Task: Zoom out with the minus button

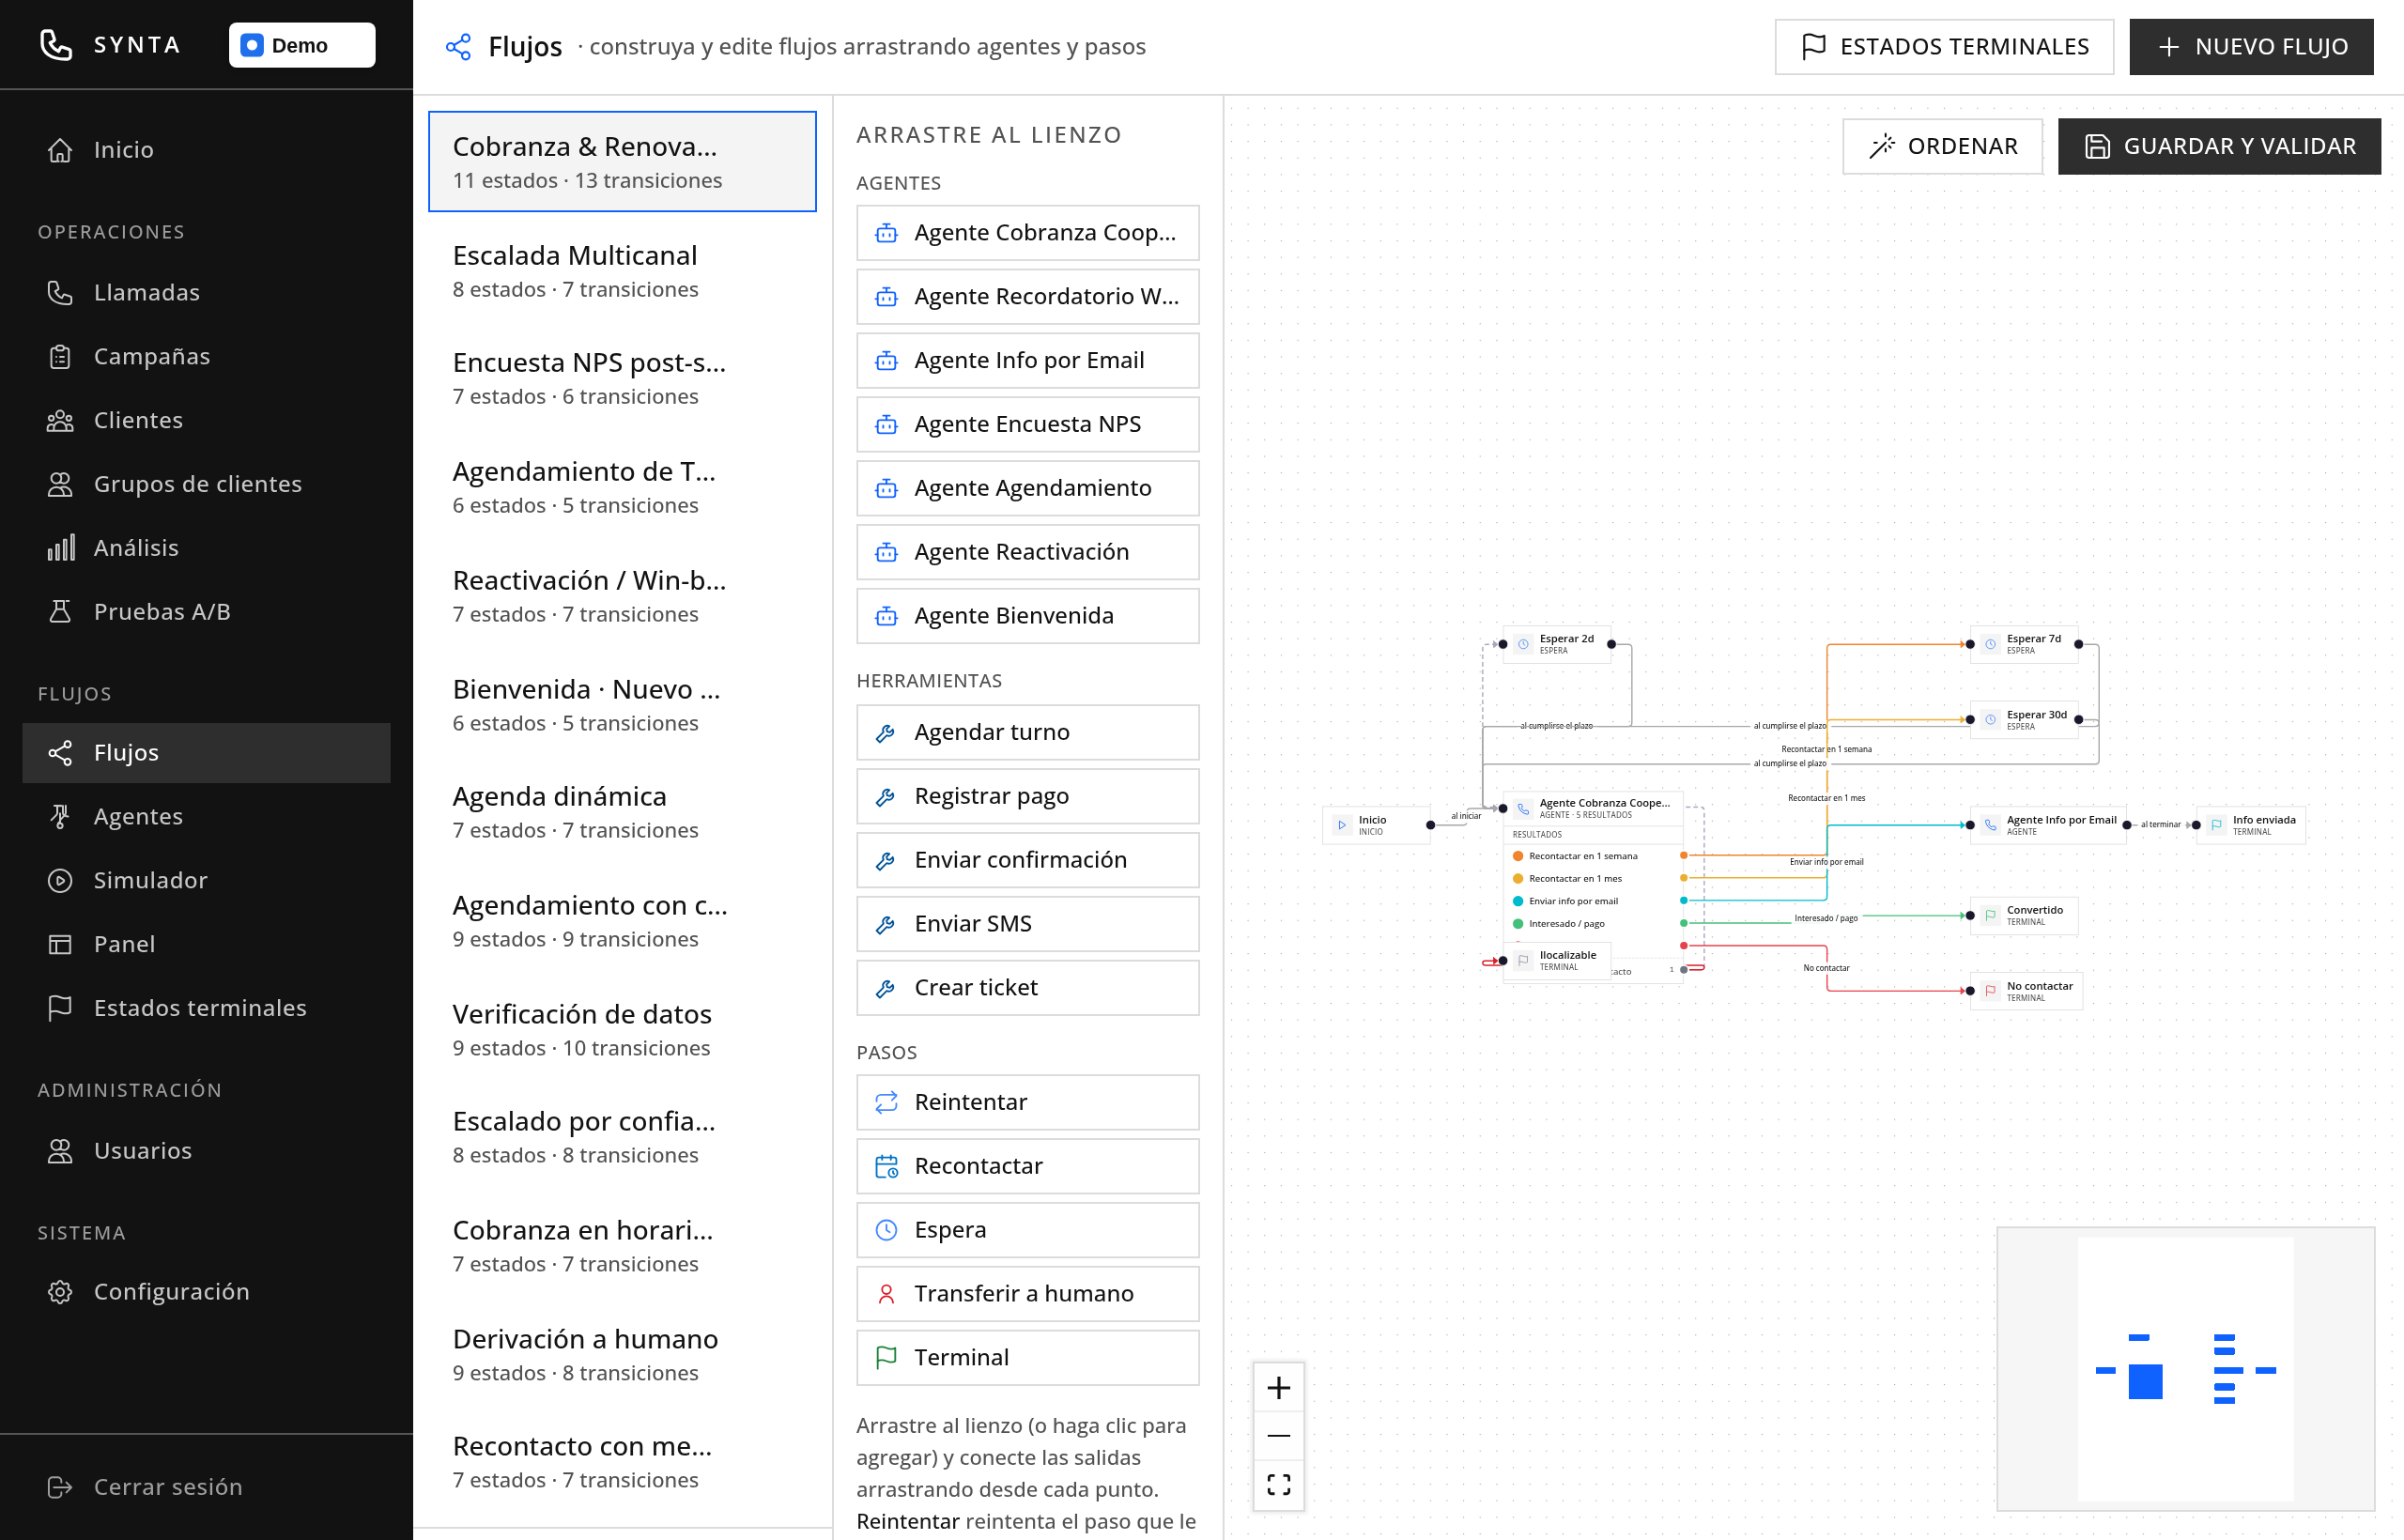Action: (1278, 1436)
